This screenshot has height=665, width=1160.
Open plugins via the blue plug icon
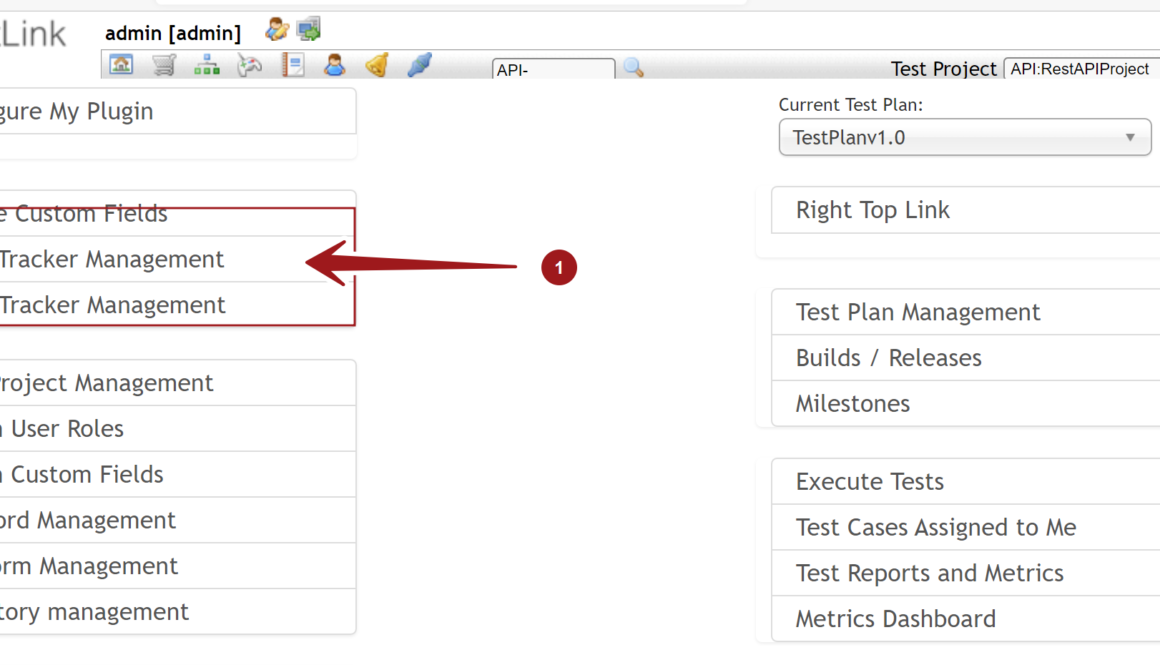[x=420, y=65]
